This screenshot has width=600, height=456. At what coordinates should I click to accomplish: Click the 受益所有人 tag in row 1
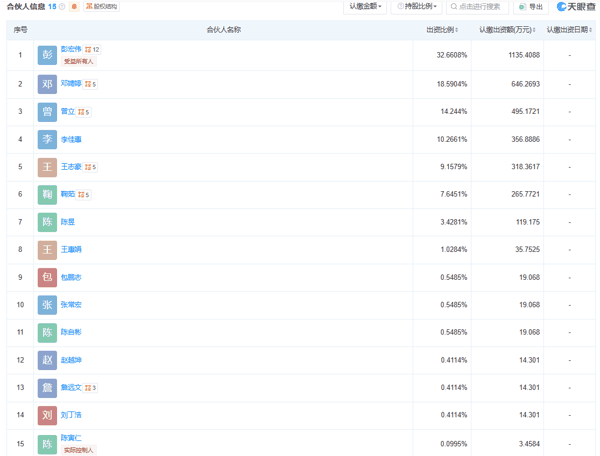click(78, 61)
